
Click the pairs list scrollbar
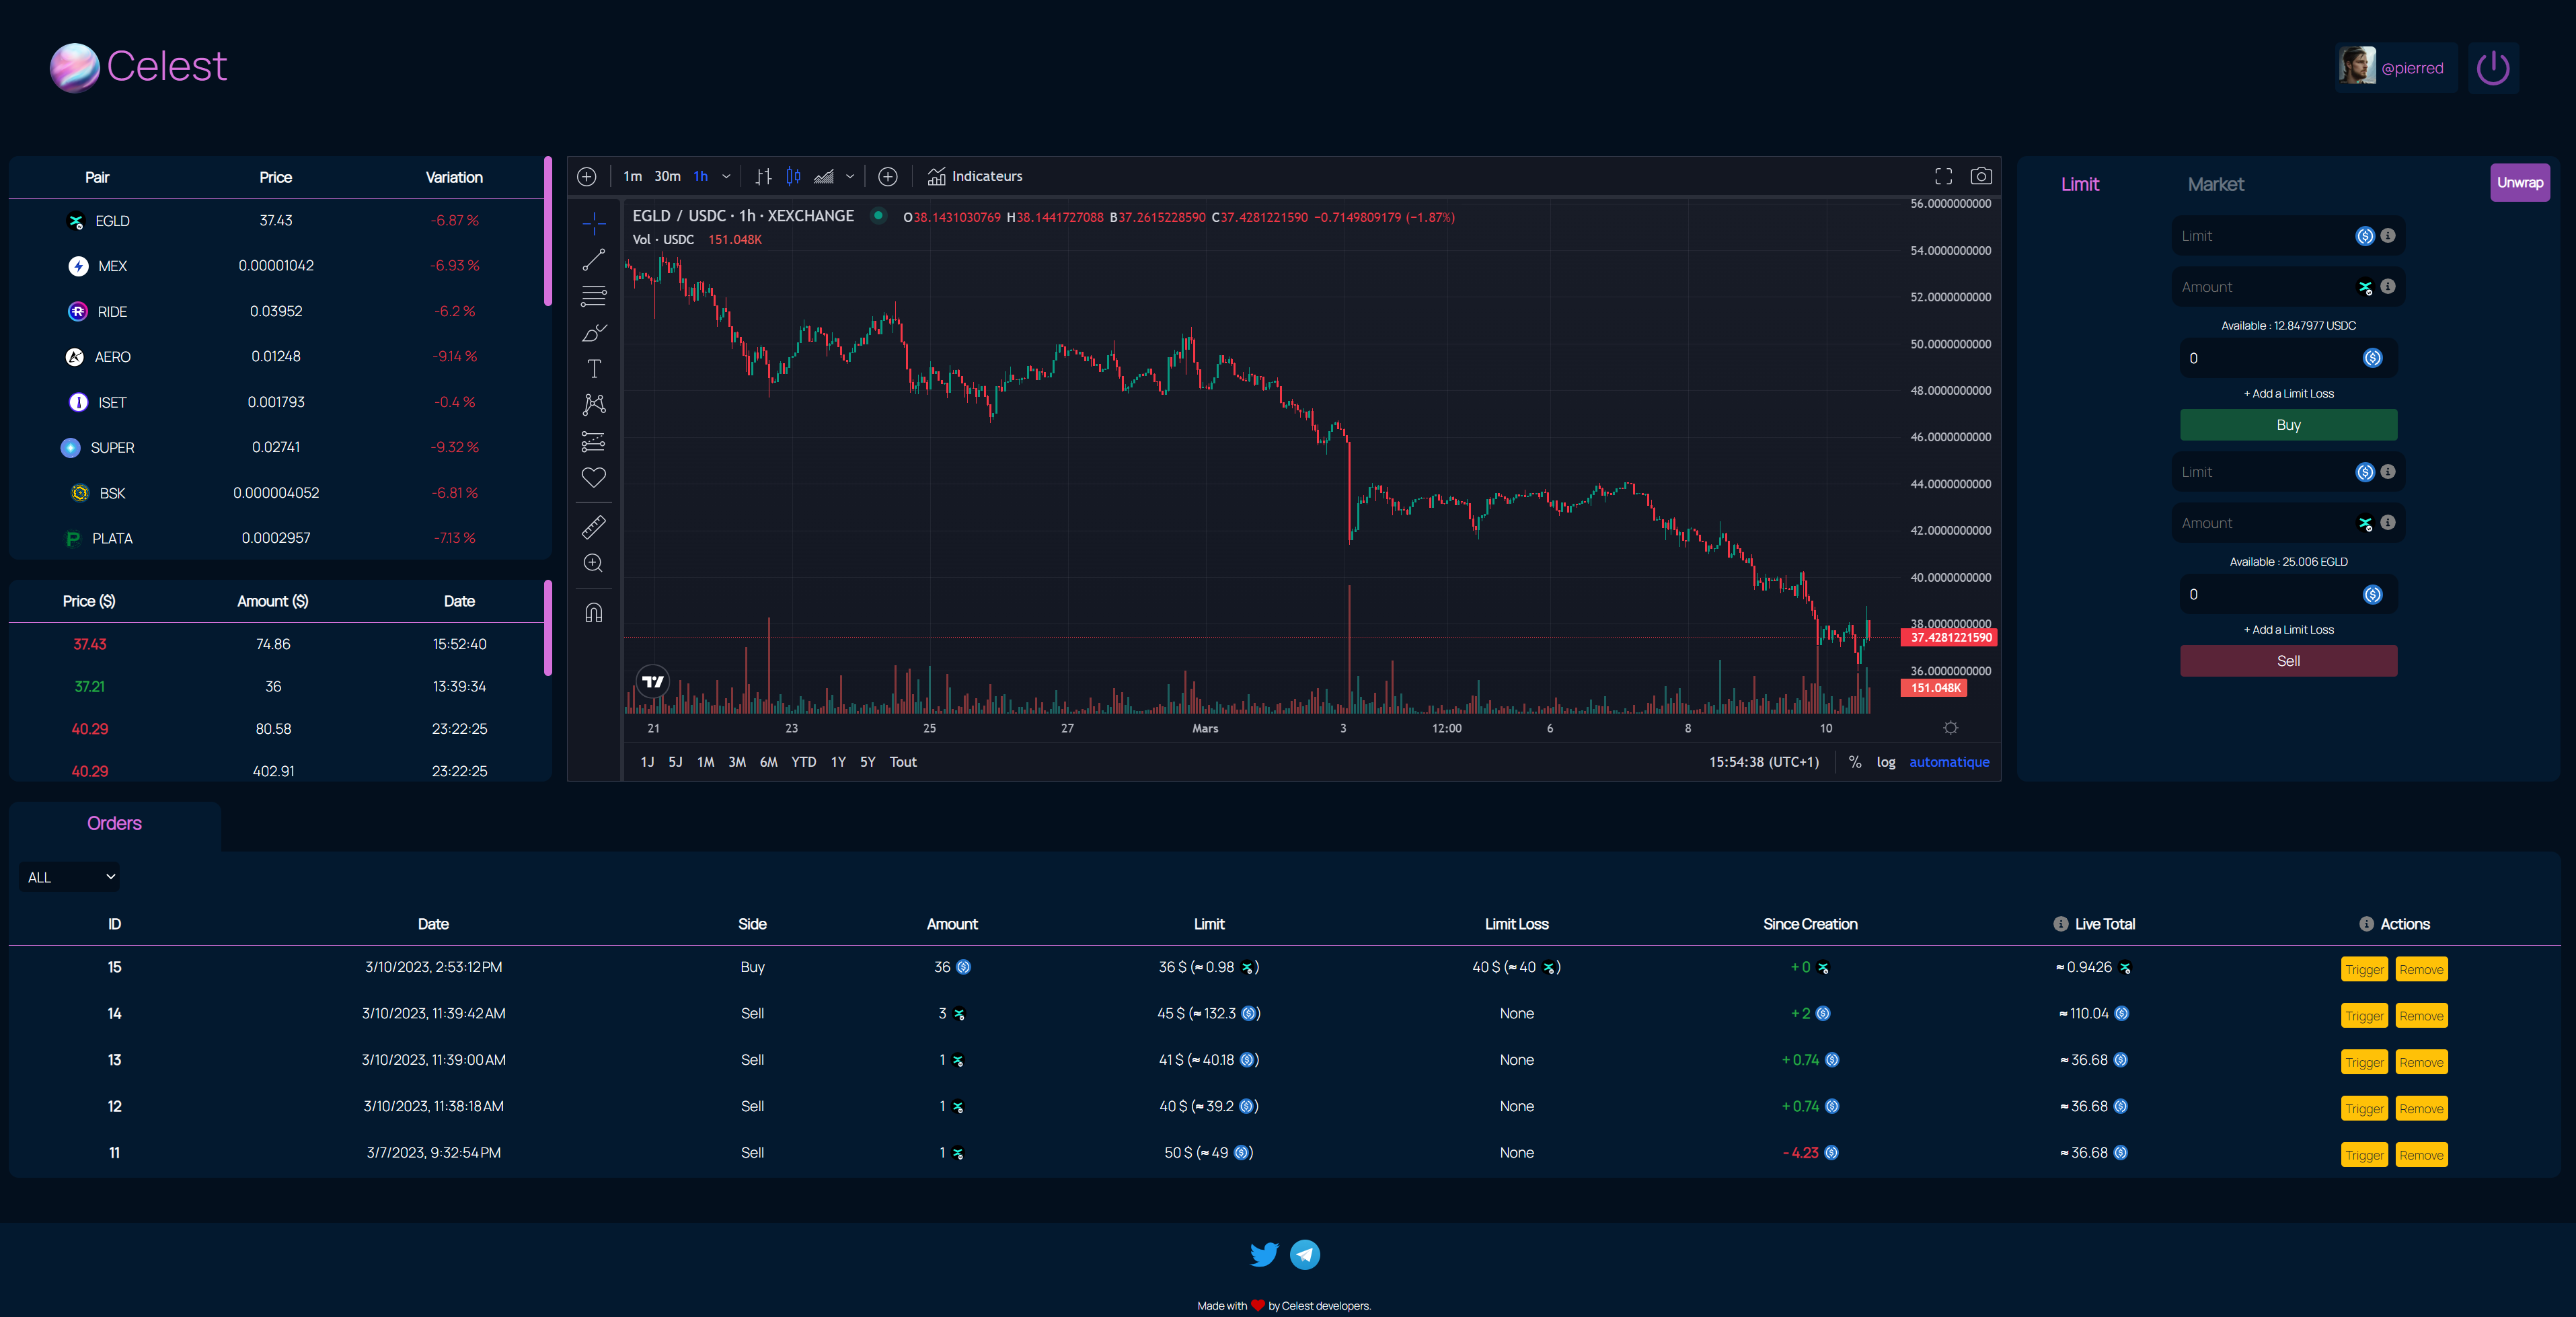pyautogui.click(x=548, y=231)
